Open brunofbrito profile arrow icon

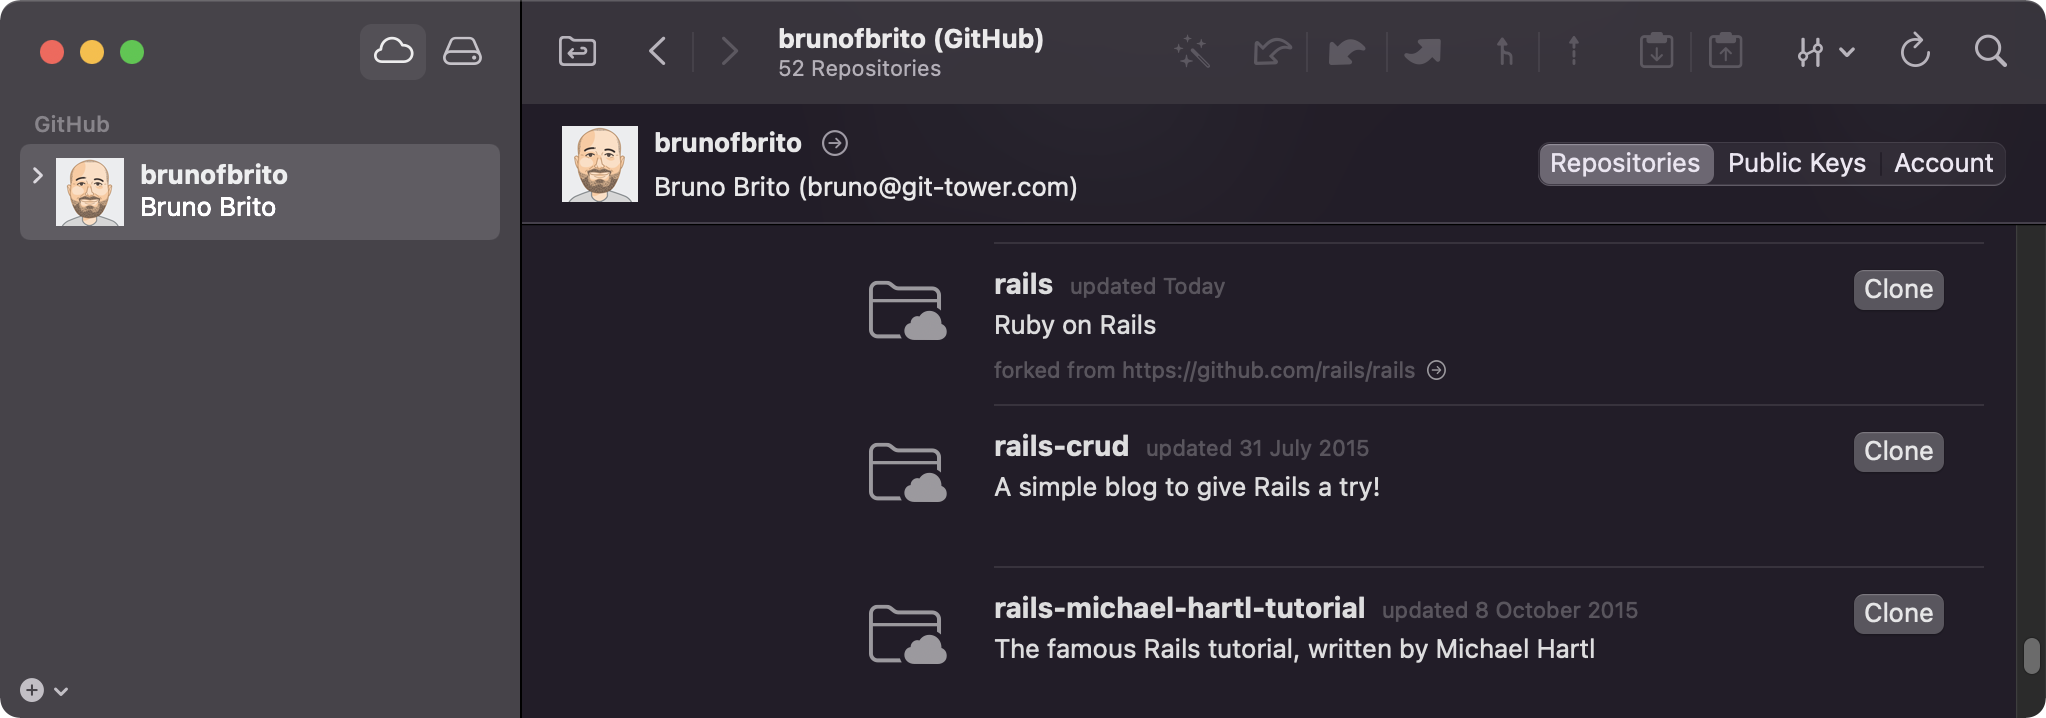(x=835, y=144)
